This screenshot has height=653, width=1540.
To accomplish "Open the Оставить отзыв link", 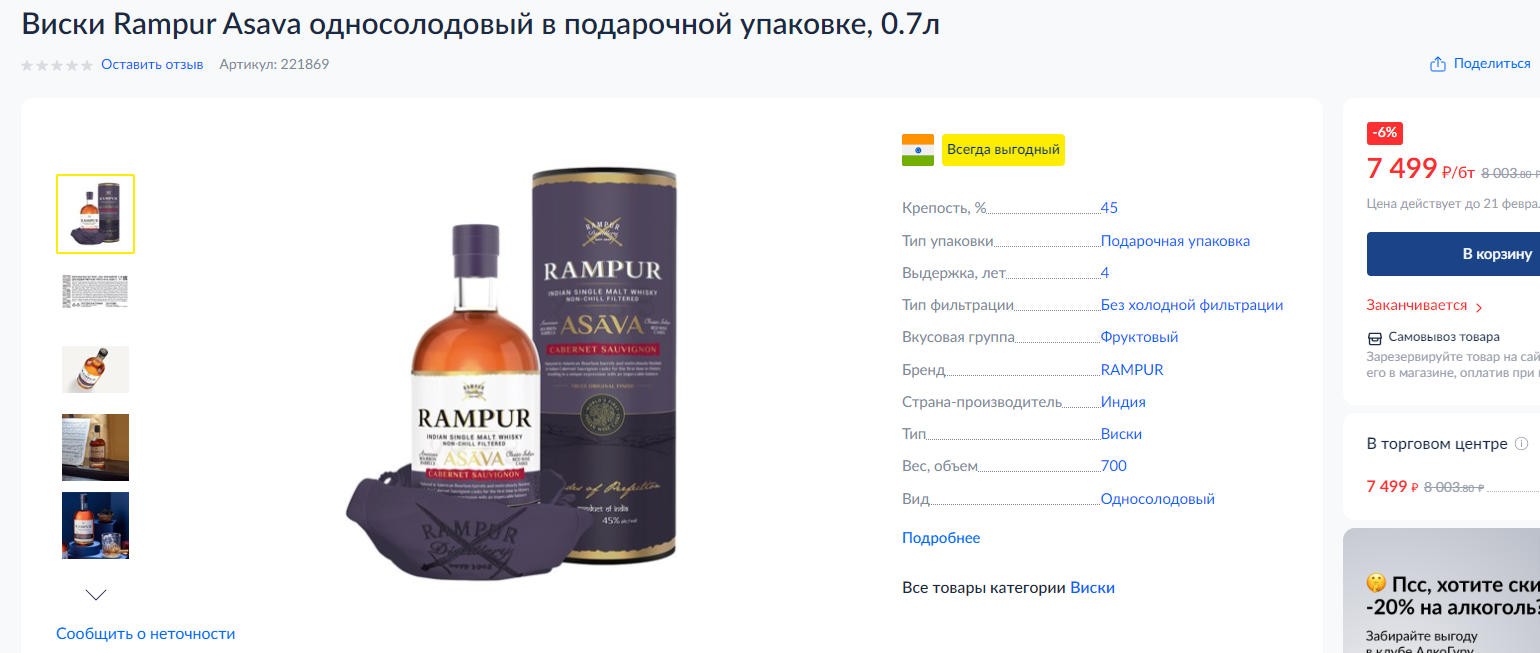I will click(x=152, y=64).
